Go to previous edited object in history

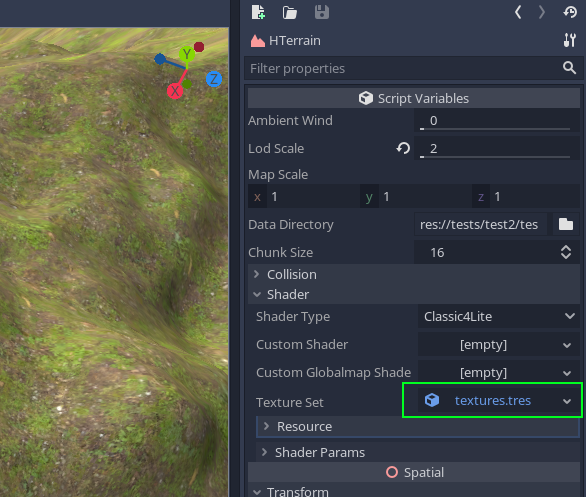point(518,12)
